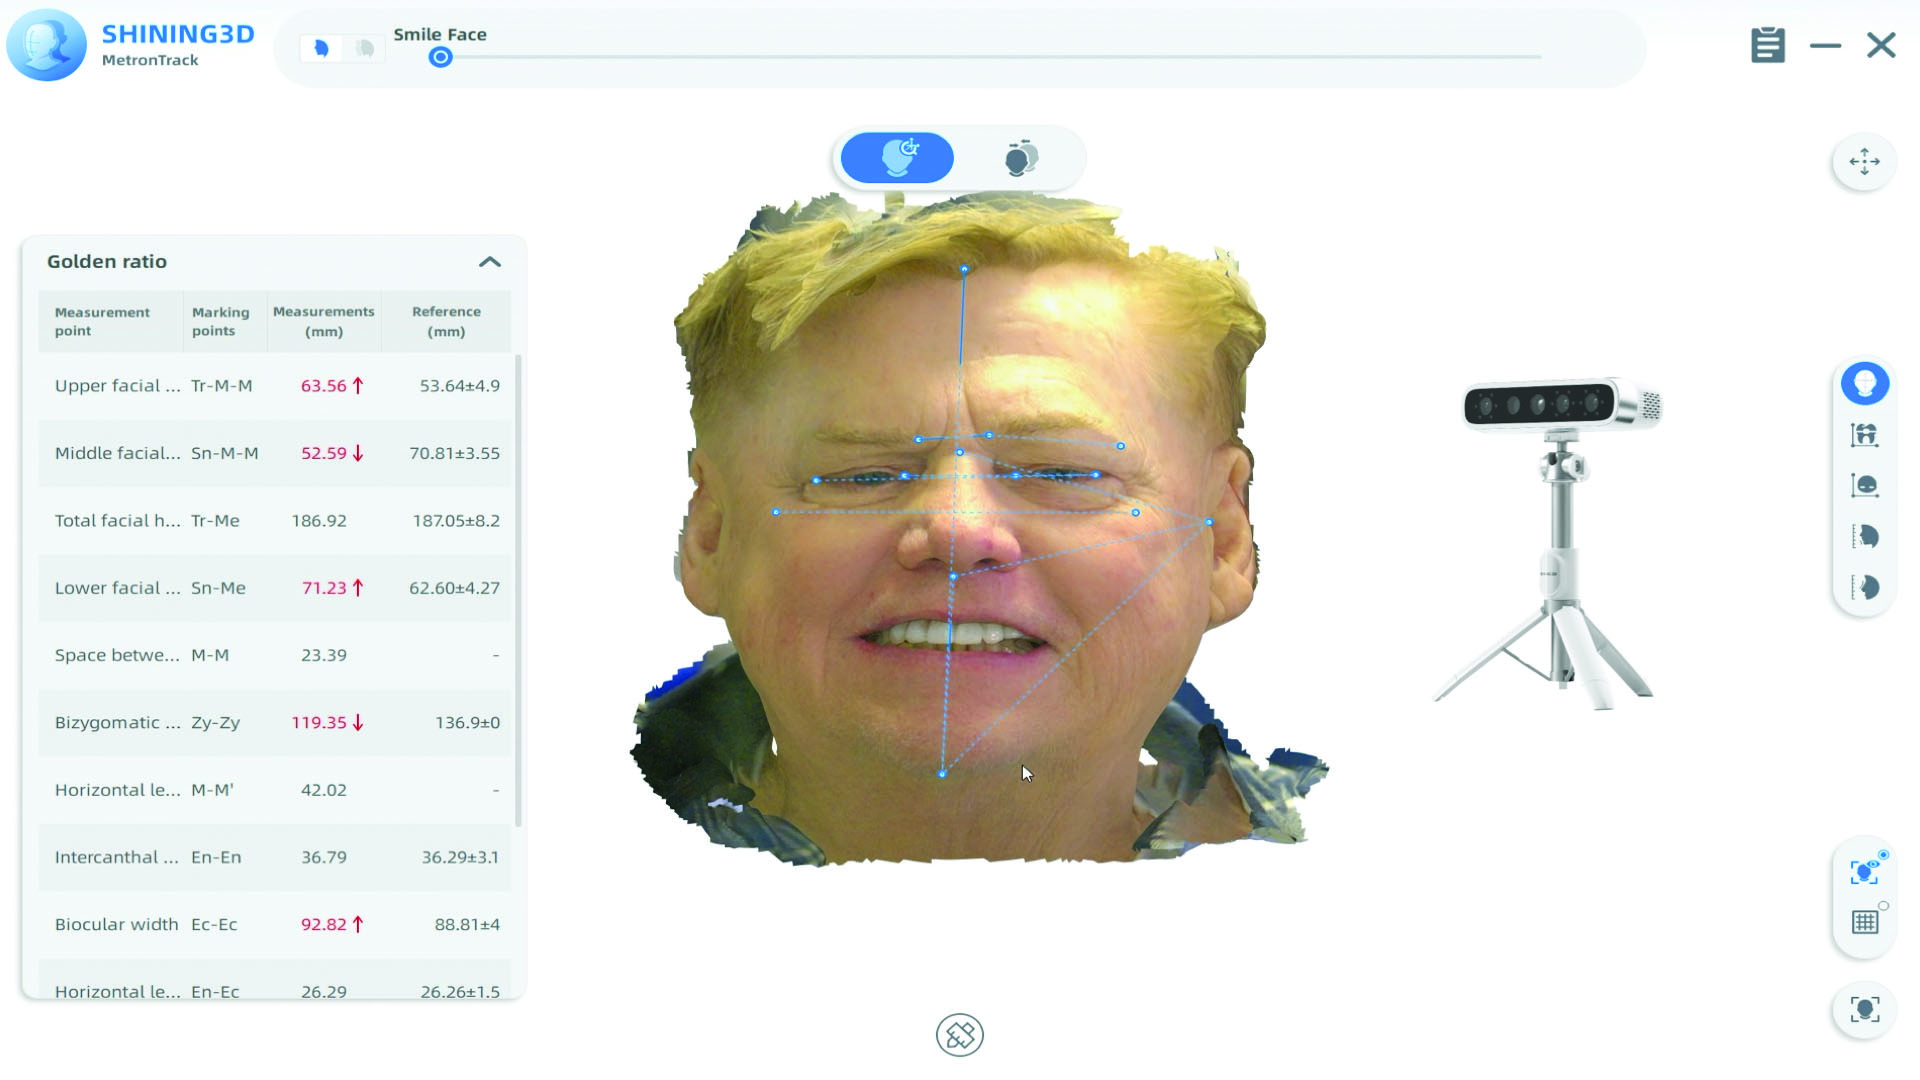This screenshot has width=1920, height=1080.
Task: Select the frontal face measurement icon
Action: [x=1864, y=384]
